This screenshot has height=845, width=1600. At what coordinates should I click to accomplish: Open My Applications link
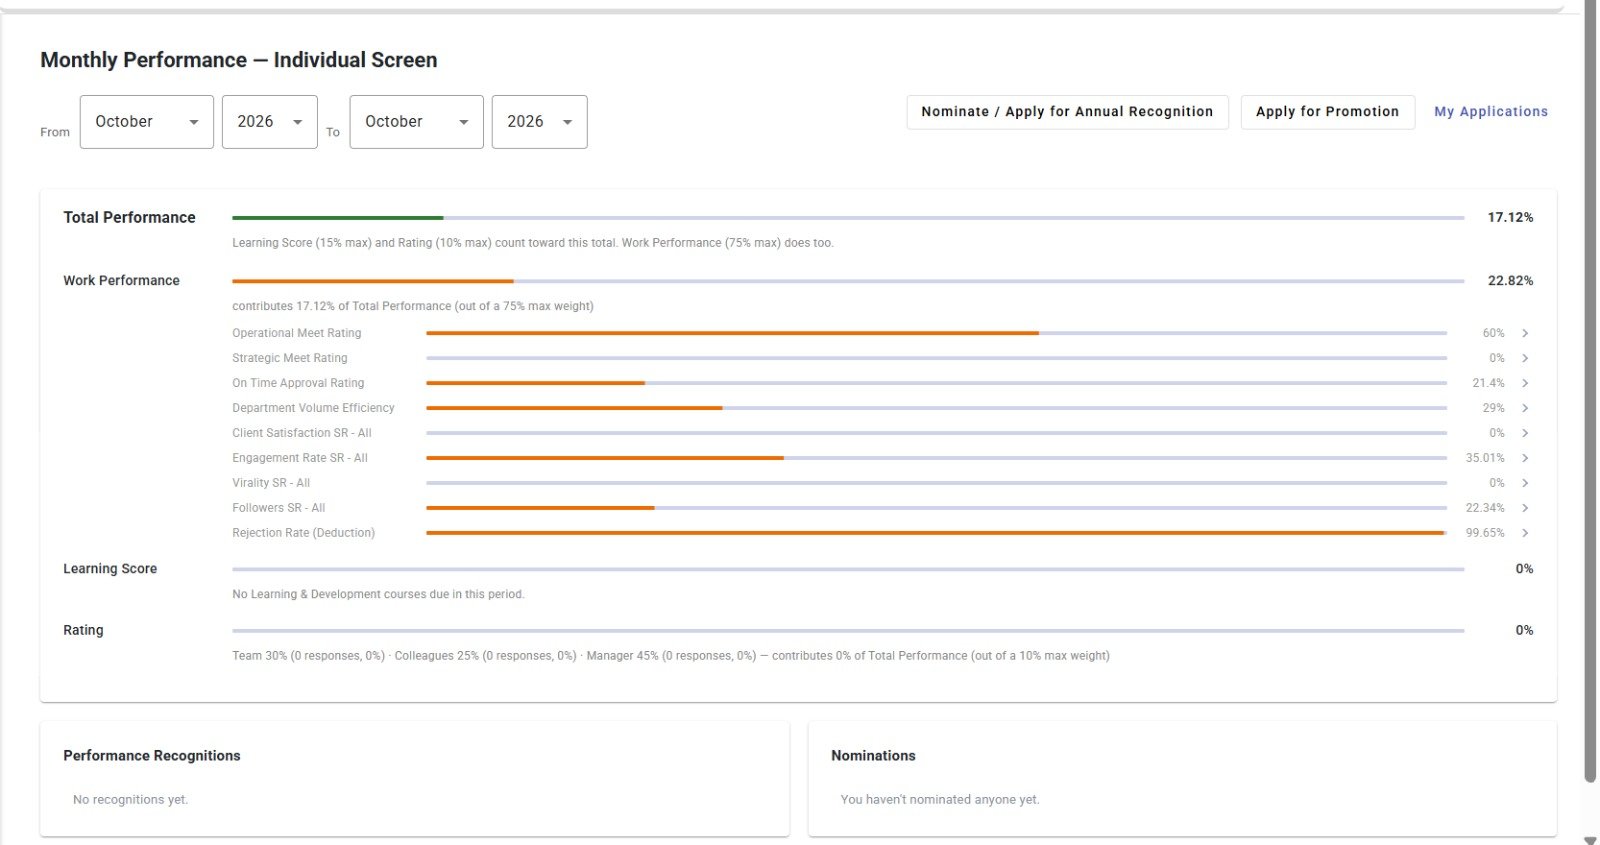pos(1490,112)
